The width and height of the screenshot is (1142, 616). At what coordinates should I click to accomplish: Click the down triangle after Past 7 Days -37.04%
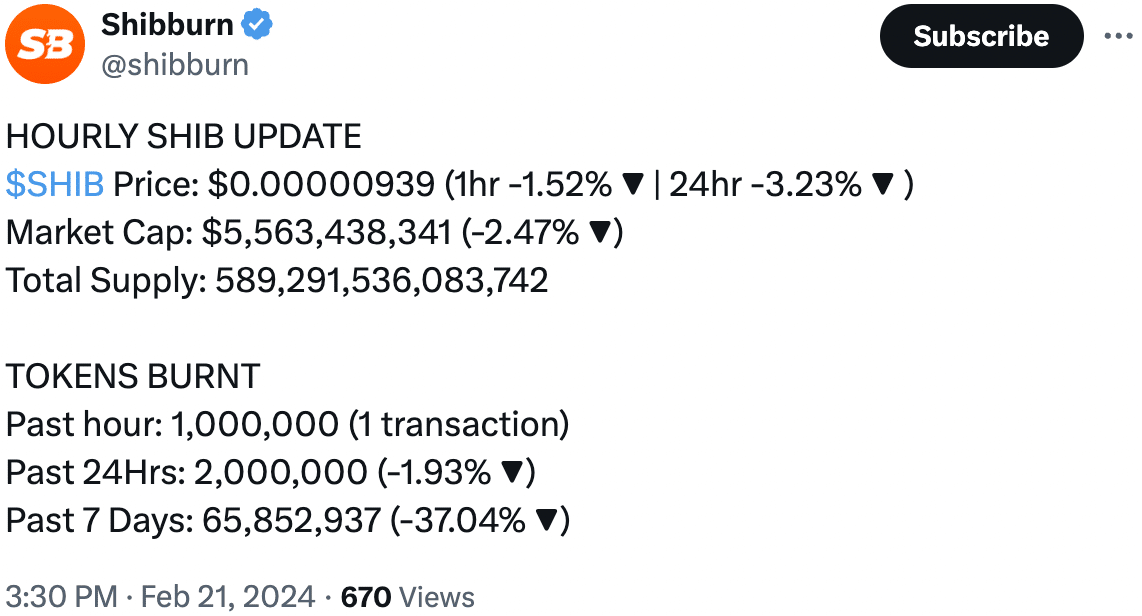(547, 521)
